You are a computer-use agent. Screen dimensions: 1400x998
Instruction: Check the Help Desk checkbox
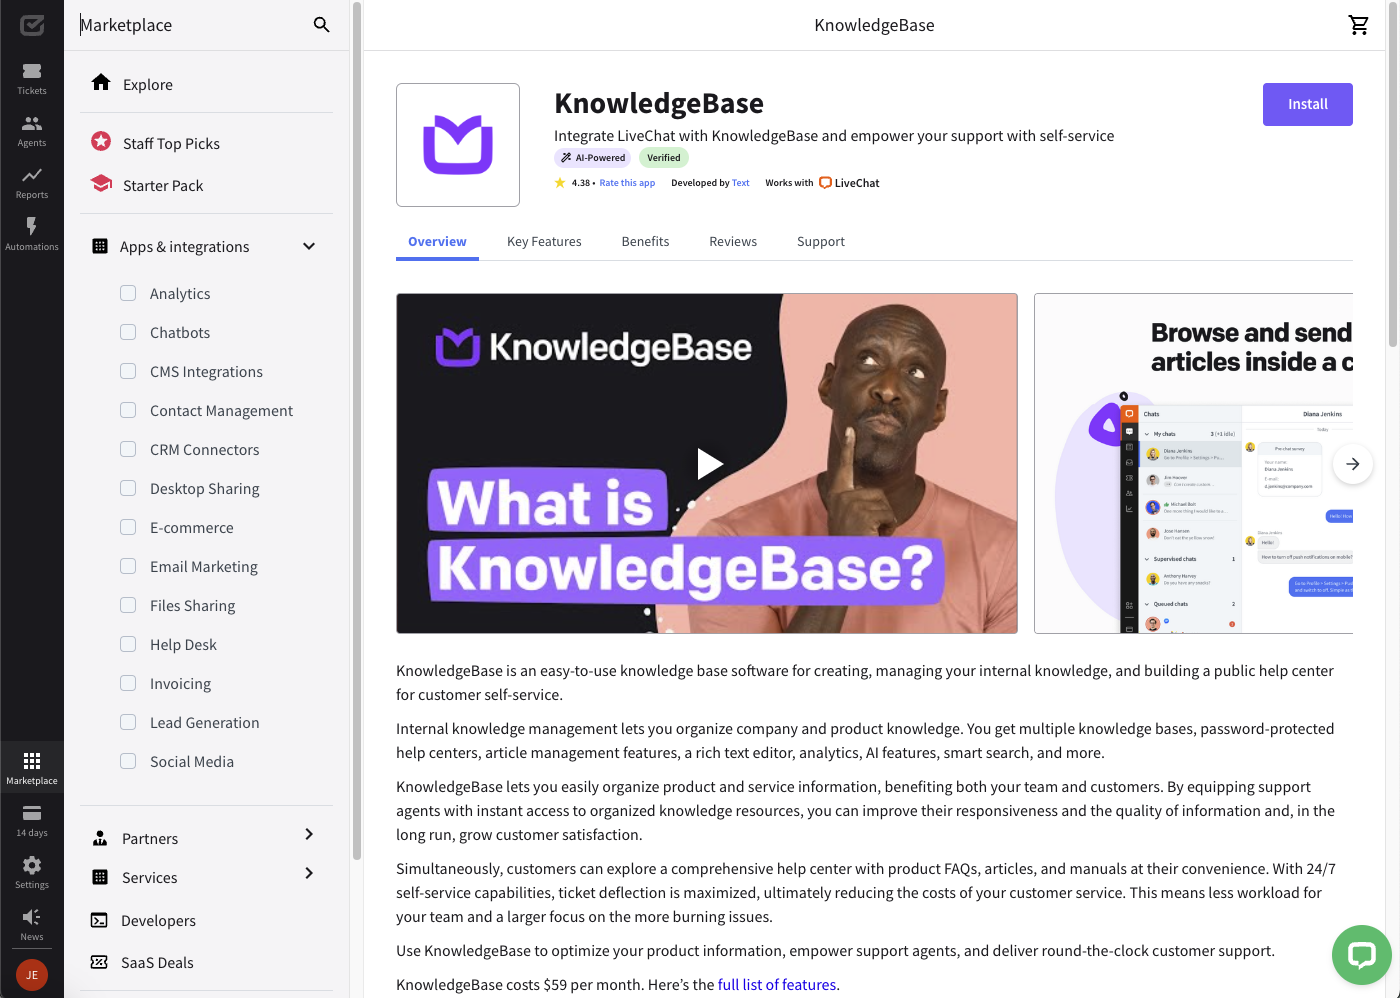pos(128,644)
